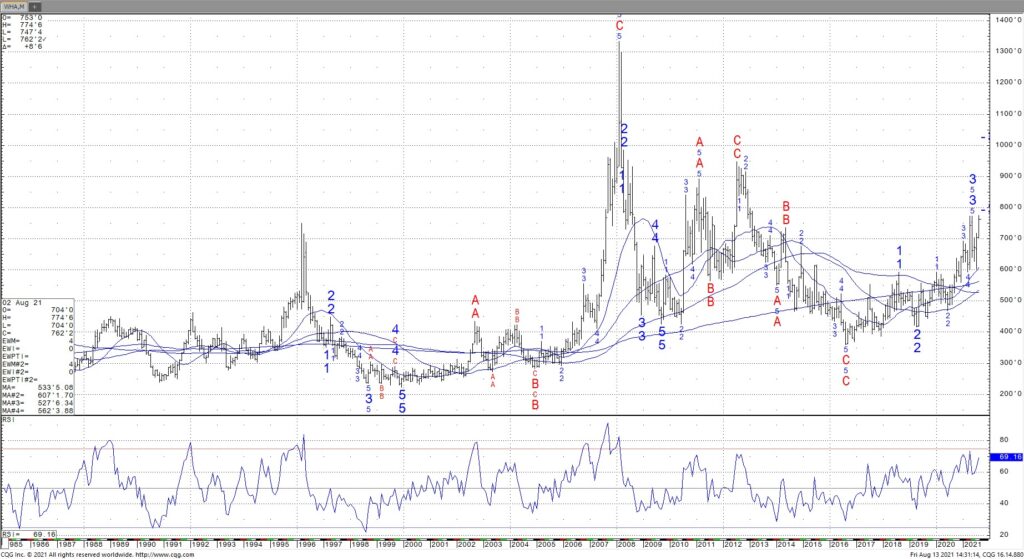Click the red C label at 2016 low
Viewport: 1024px width, 559px height.
point(846,381)
